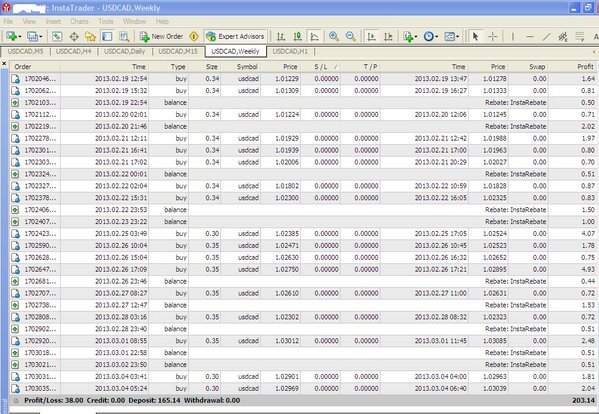
Task: Select the balance row 1702219...
Action: pyautogui.click(x=303, y=126)
